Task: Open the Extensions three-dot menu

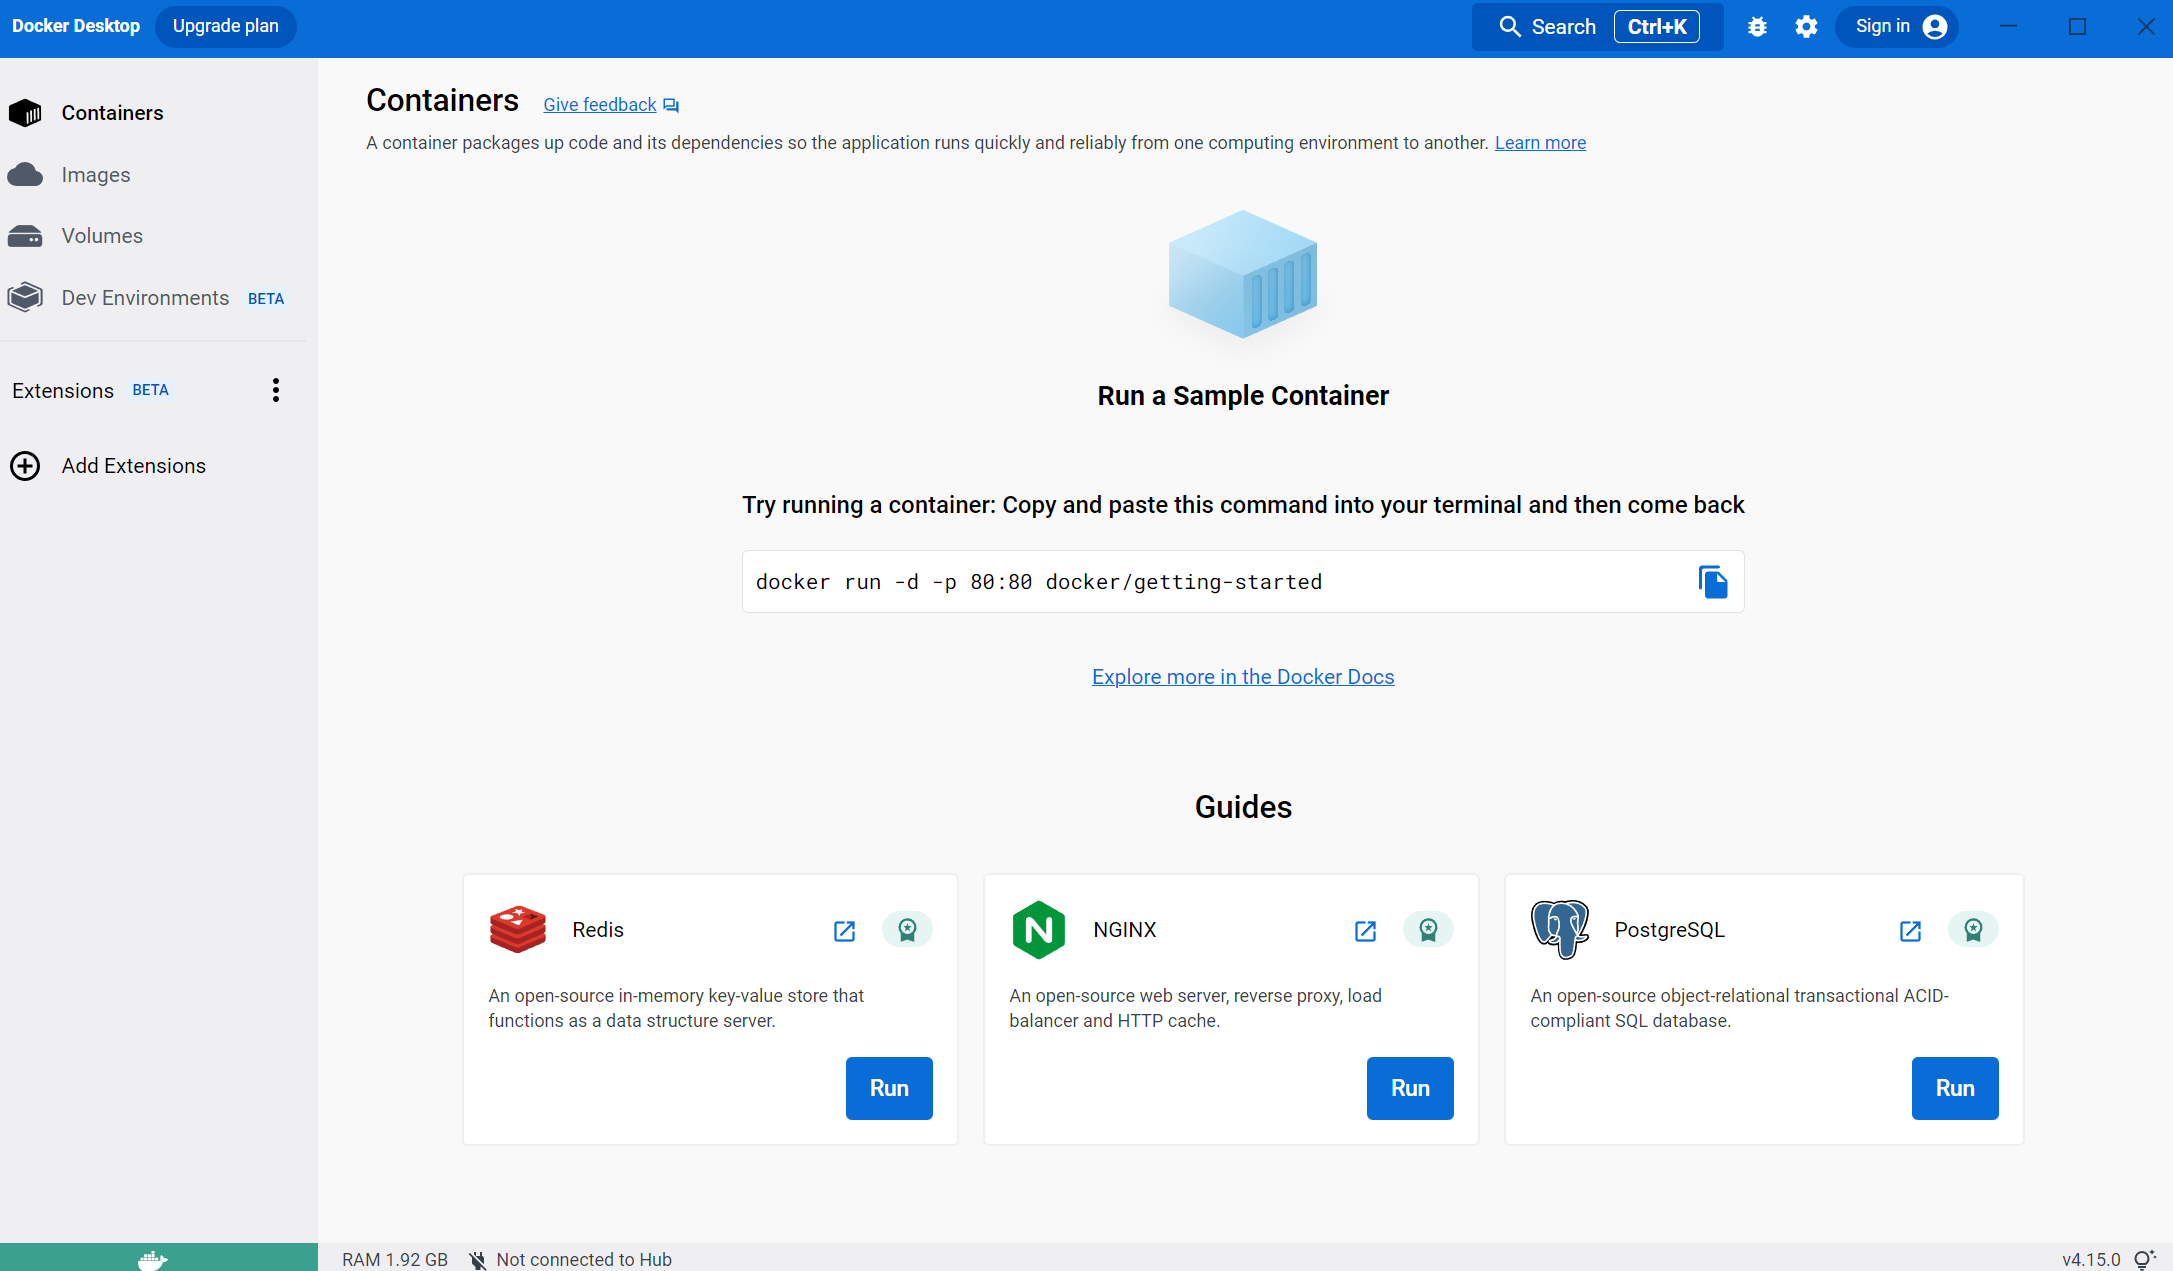Action: click(276, 390)
